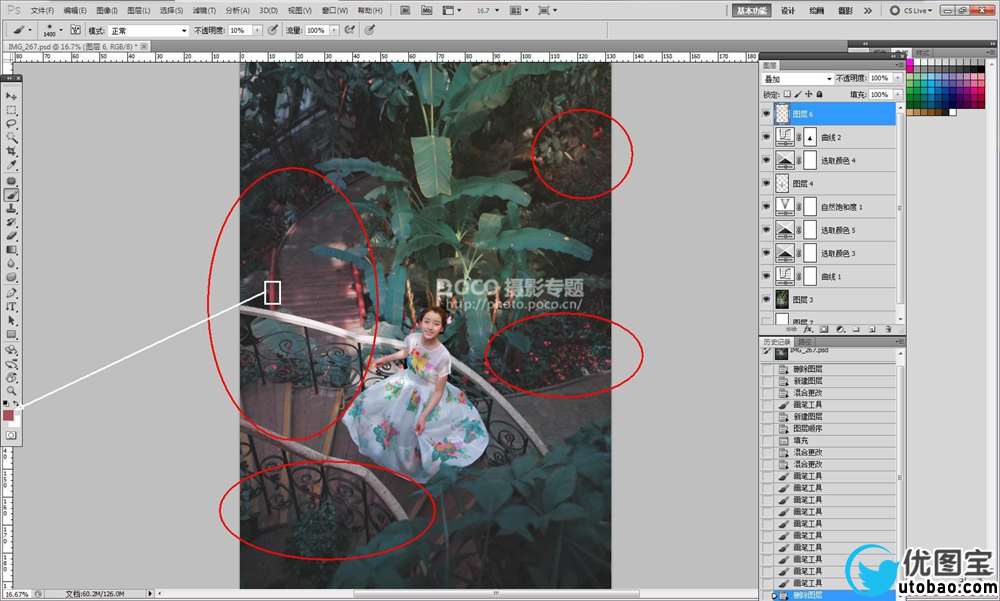Hide the 曲线 2 layer
Image resolution: width=1000 pixels, height=601 pixels.
tap(766, 137)
